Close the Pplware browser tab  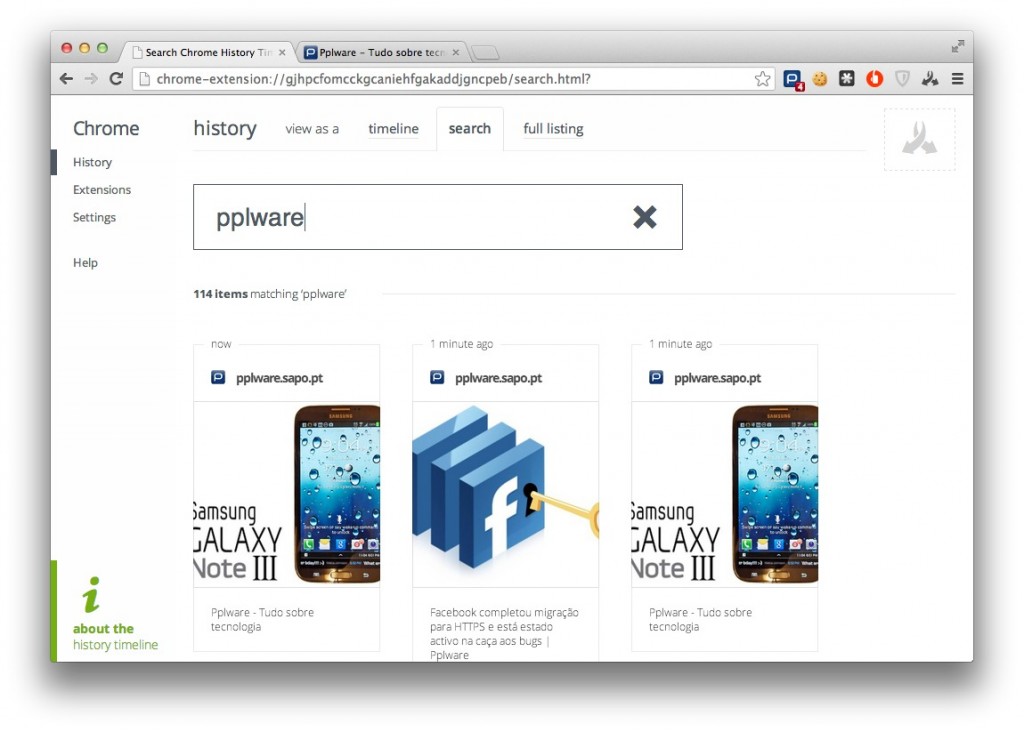(x=456, y=52)
